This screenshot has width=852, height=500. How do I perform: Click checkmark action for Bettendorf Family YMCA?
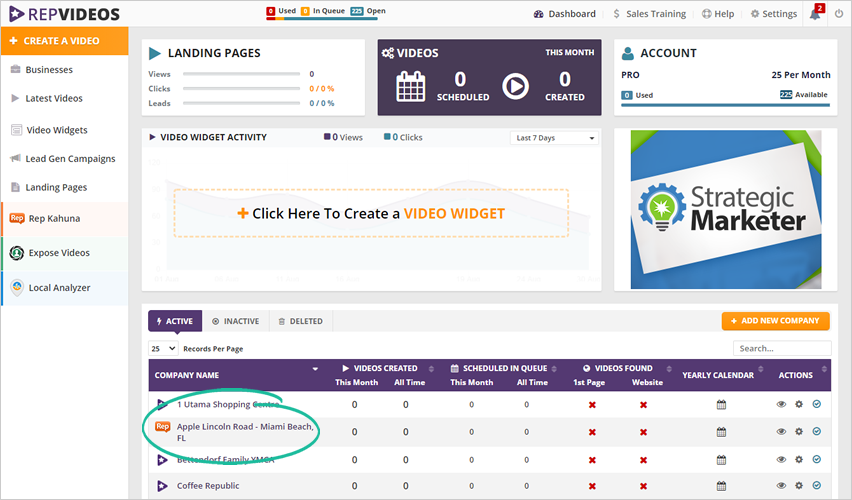pyautogui.click(x=816, y=459)
